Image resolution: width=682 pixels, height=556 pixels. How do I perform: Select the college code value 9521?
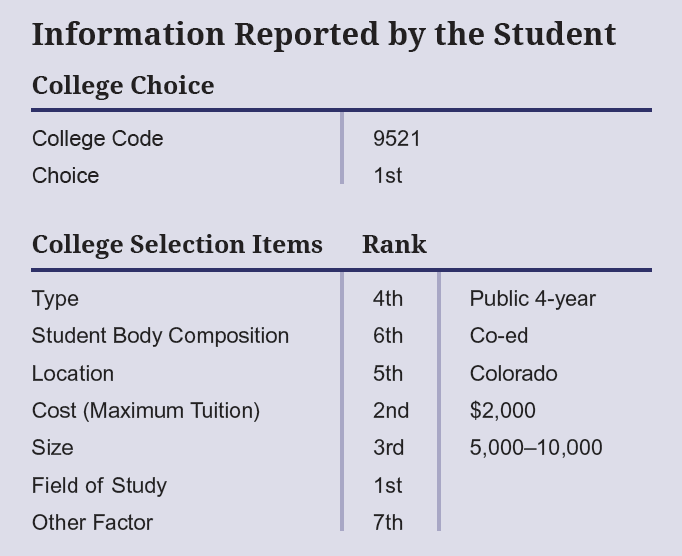(396, 139)
